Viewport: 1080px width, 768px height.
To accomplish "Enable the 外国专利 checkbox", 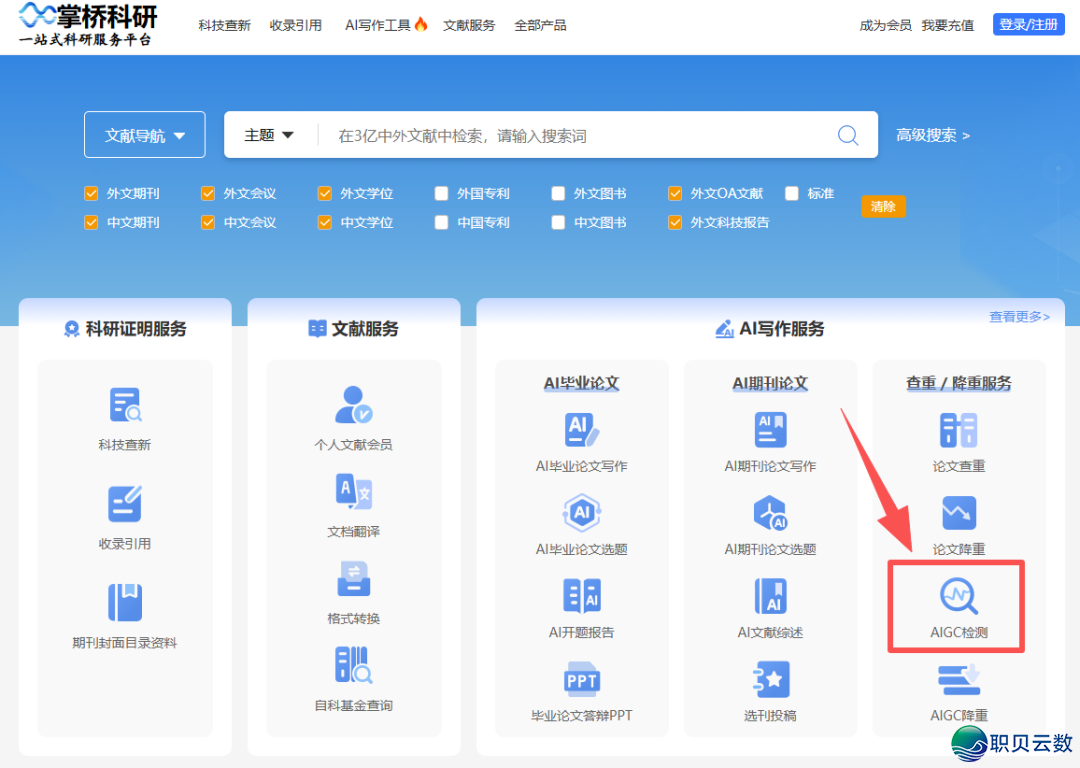I will (x=441, y=193).
